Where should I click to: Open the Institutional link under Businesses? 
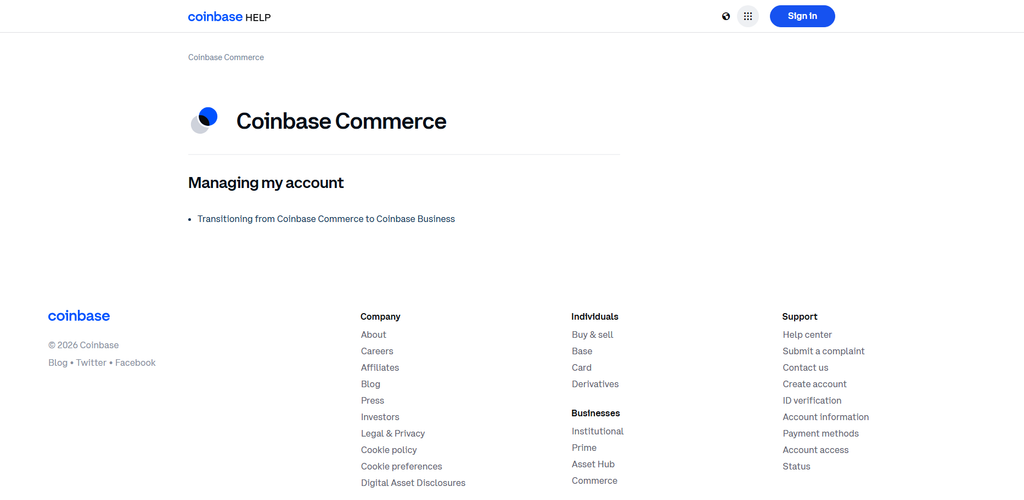pyautogui.click(x=598, y=431)
